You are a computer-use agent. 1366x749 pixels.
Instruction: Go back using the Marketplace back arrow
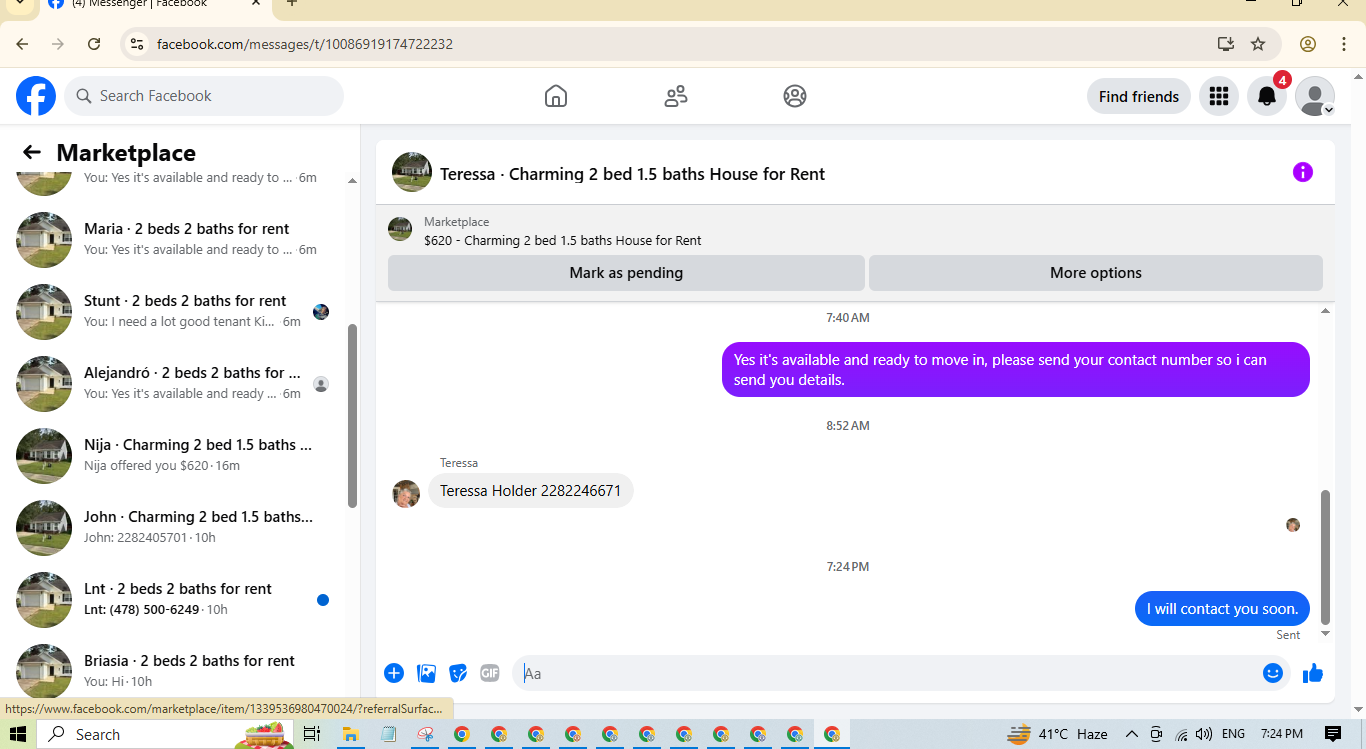(32, 152)
